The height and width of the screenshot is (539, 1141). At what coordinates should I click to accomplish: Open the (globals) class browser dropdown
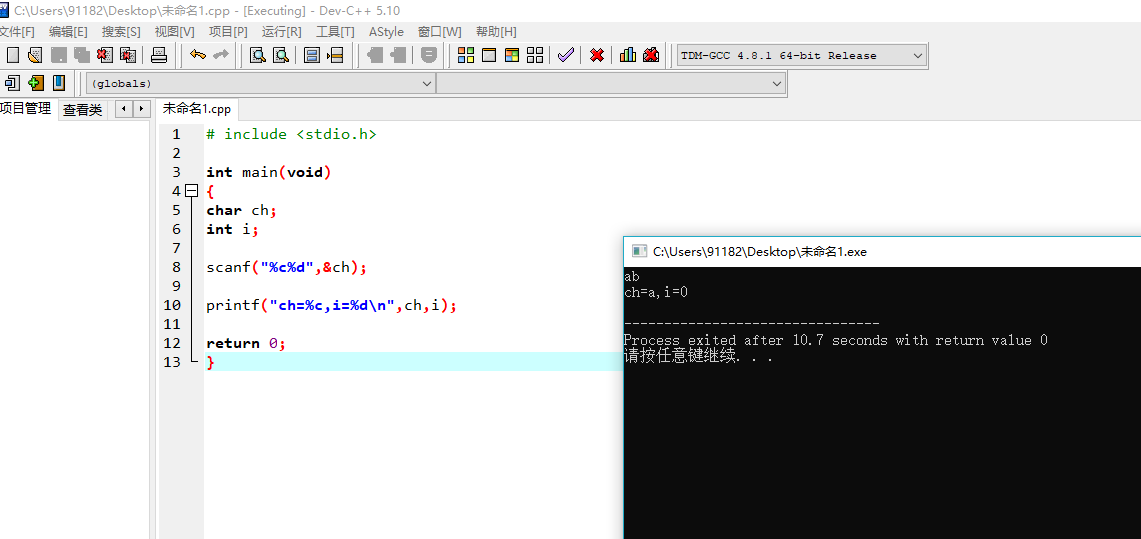tap(261, 84)
